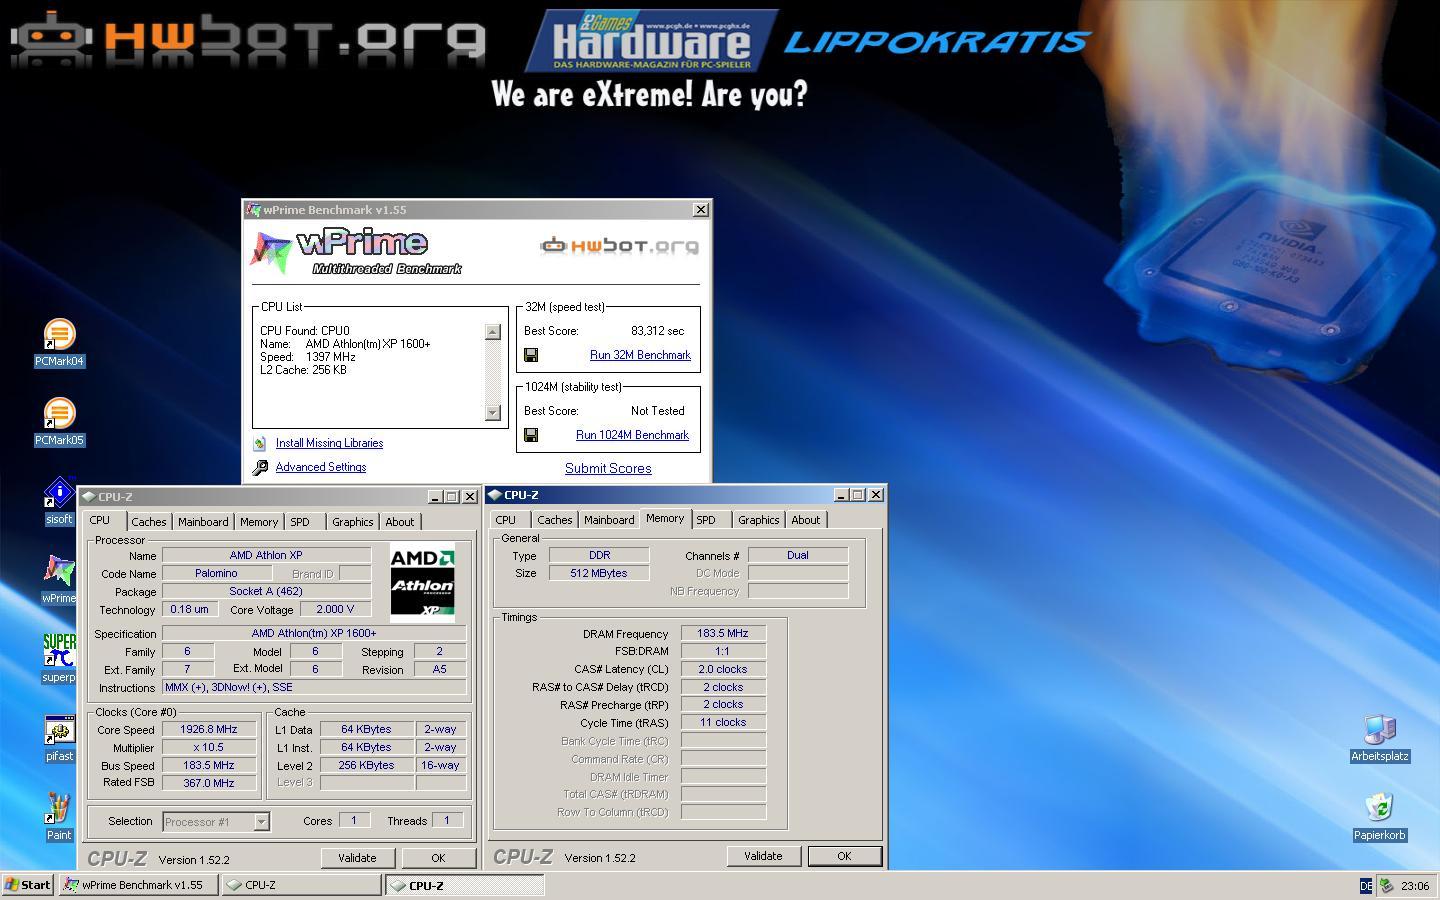
Task: Switch to first CPU-Z taskbar button
Action: pyautogui.click(x=301, y=885)
